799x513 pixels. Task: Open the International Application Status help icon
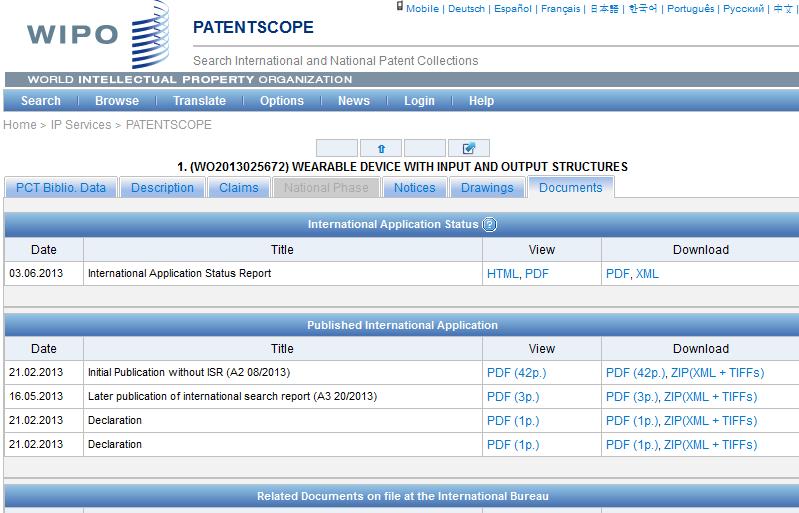(x=490, y=224)
